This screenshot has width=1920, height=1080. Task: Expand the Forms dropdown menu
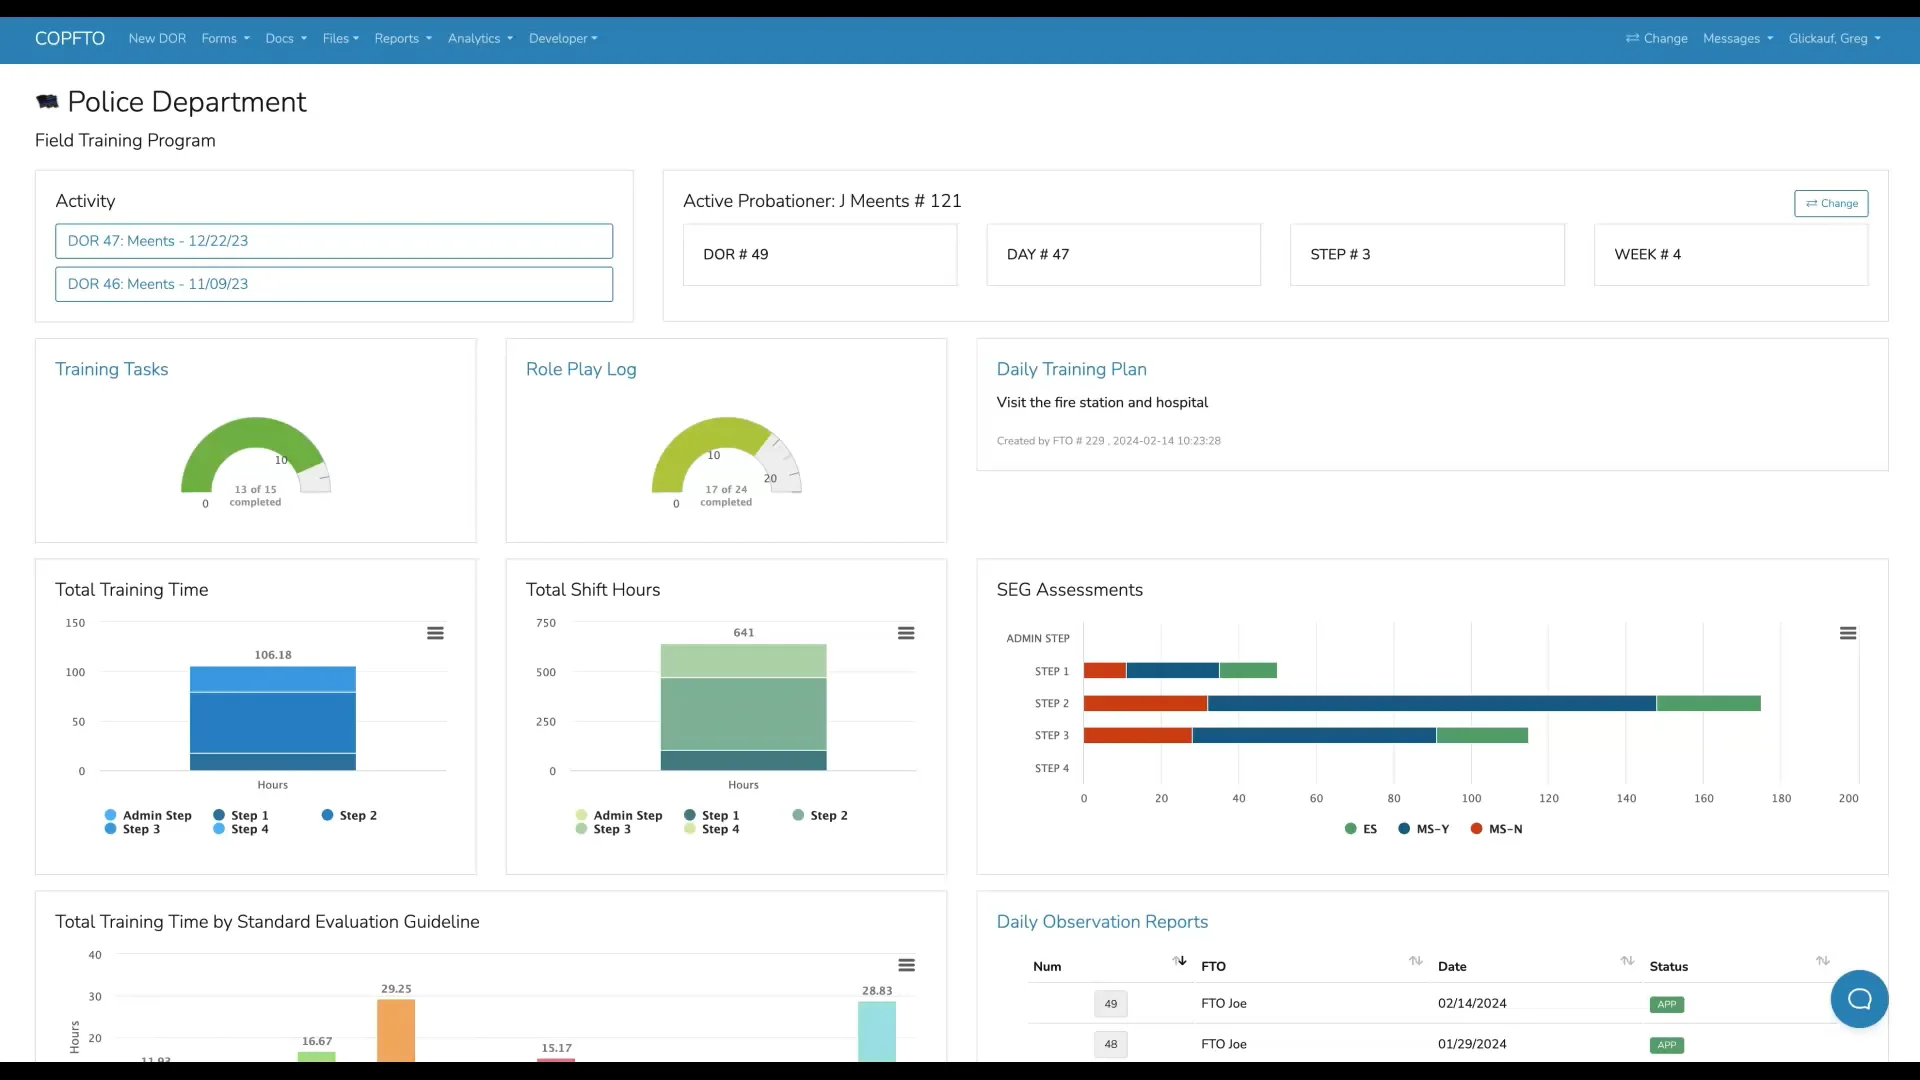coord(225,39)
